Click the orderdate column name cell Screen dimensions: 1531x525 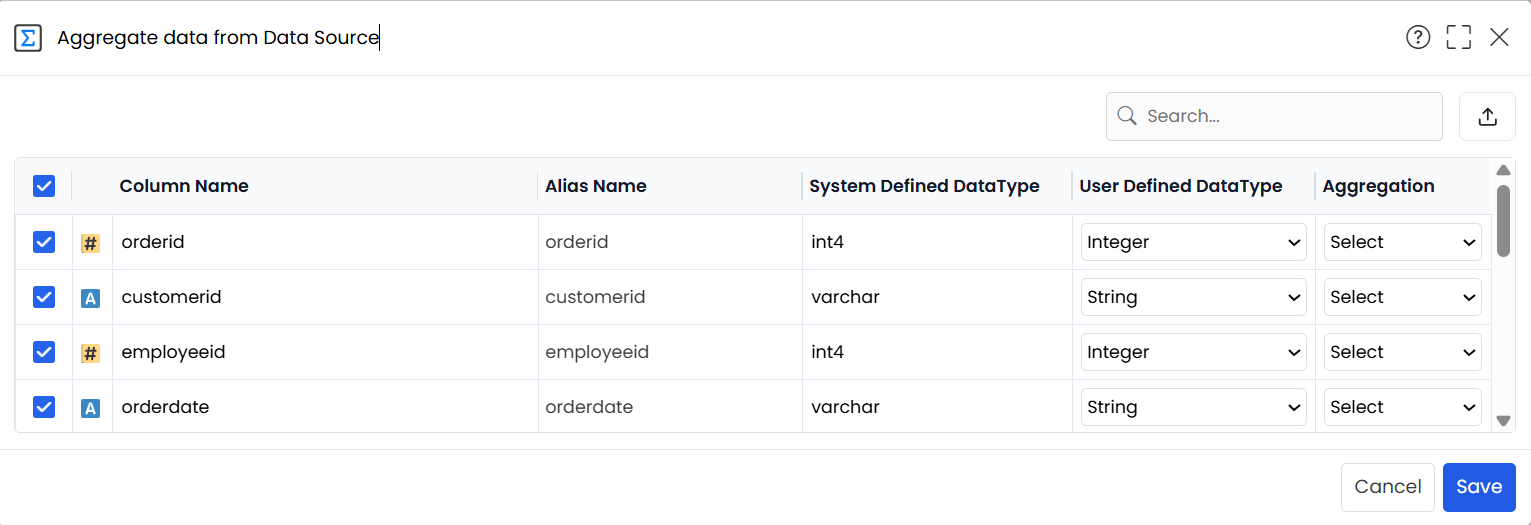click(x=325, y=407)
